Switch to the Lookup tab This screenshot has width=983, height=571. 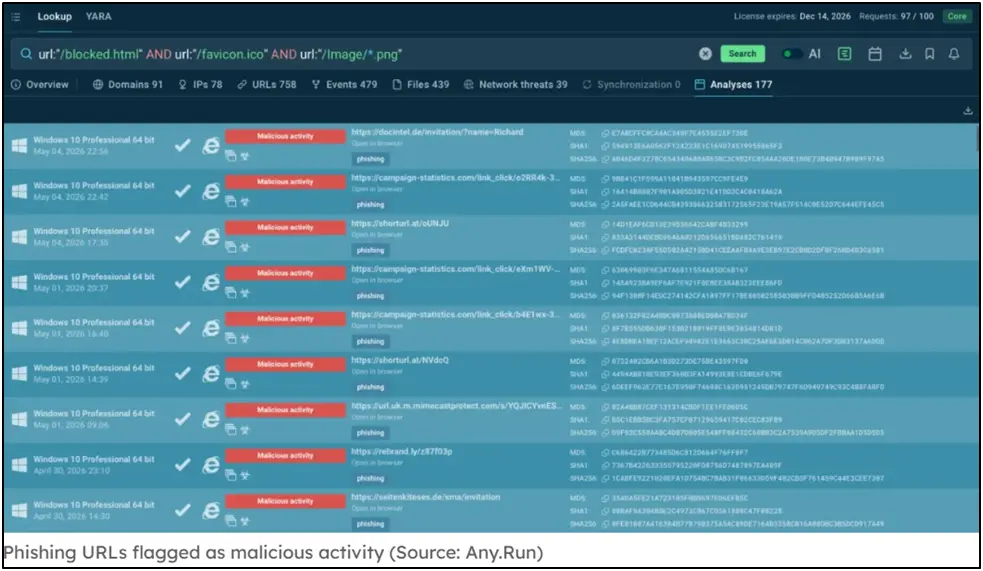point(55,17)
